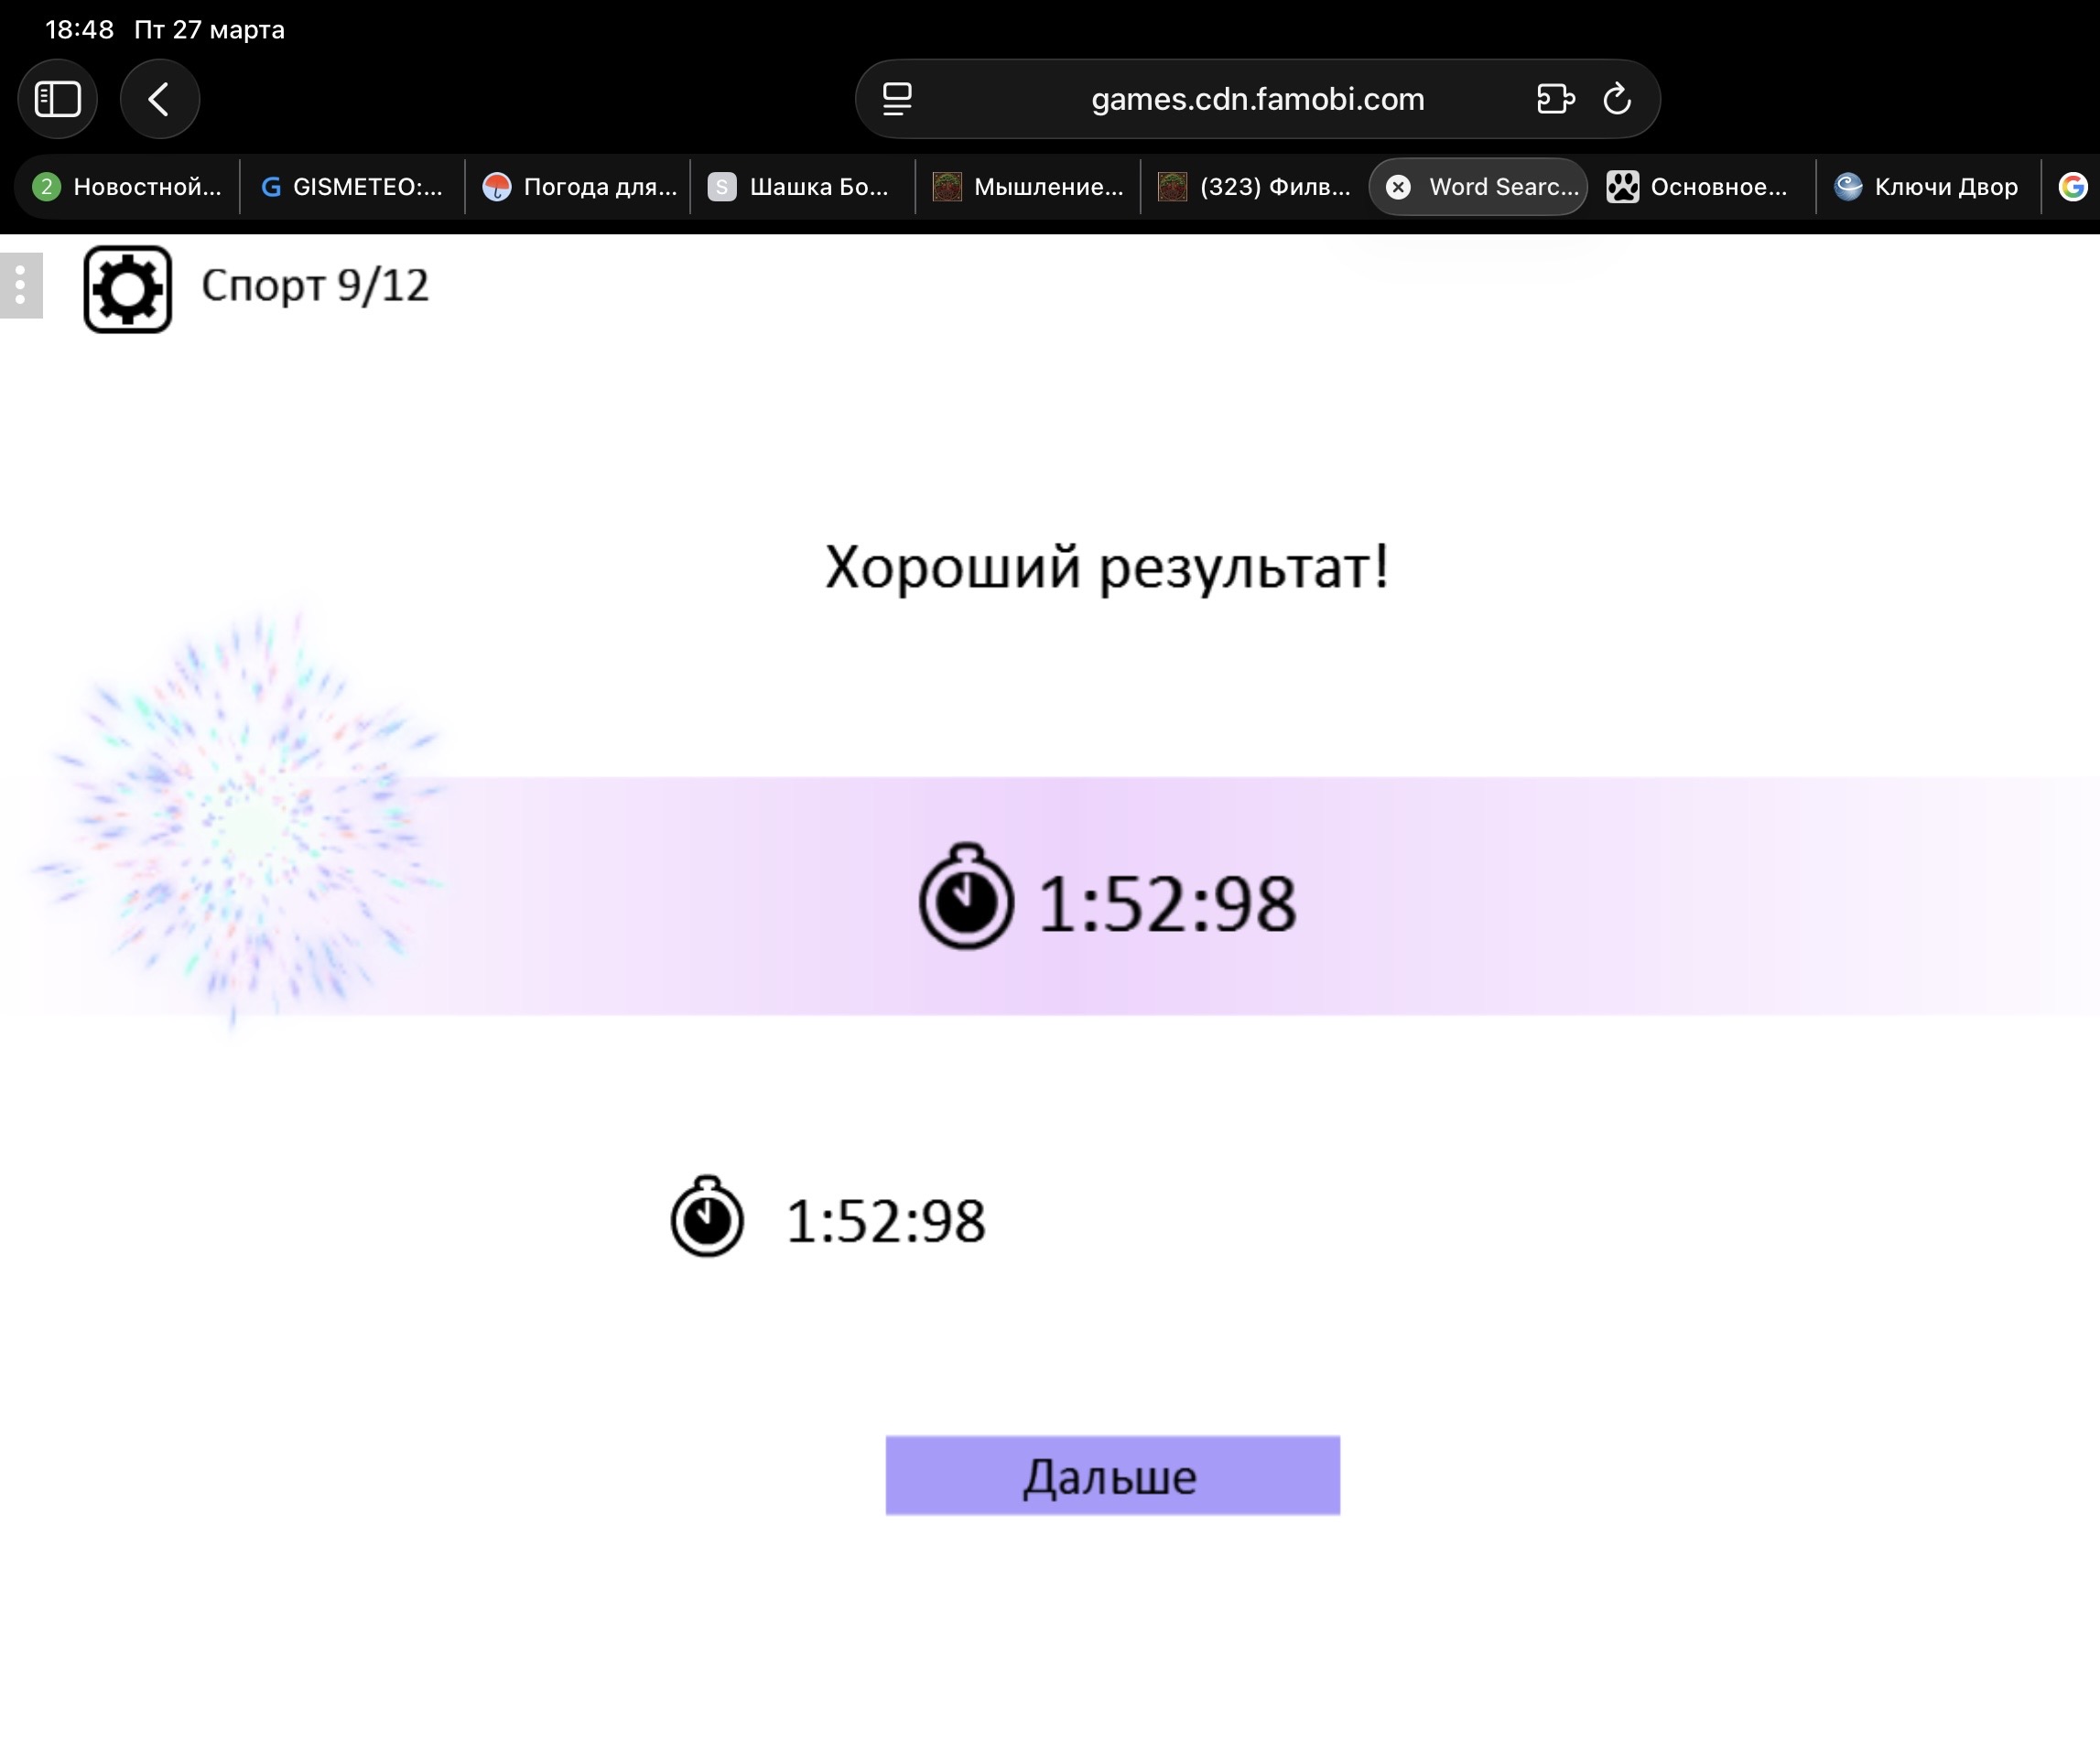Viewport: 2100px width, 1762px height.
Task: Open the Основное tab
Action: (x=1698, y=187)
